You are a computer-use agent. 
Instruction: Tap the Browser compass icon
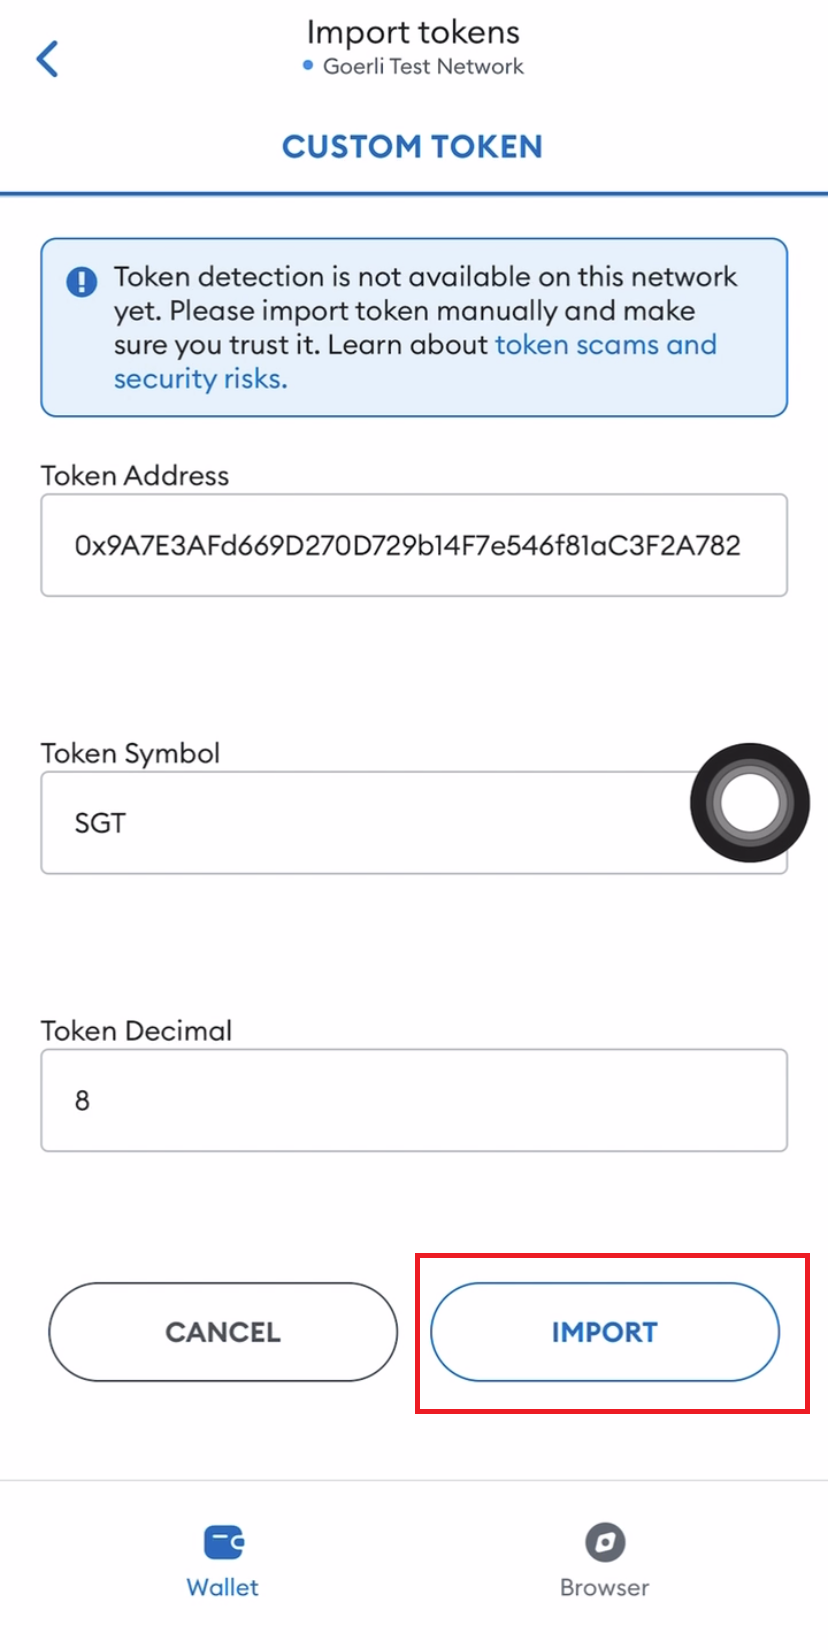605,1541
